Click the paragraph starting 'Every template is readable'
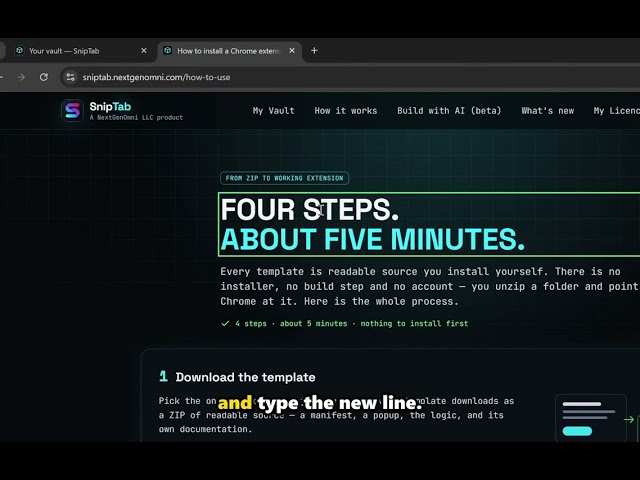 [x=429, y=287]
